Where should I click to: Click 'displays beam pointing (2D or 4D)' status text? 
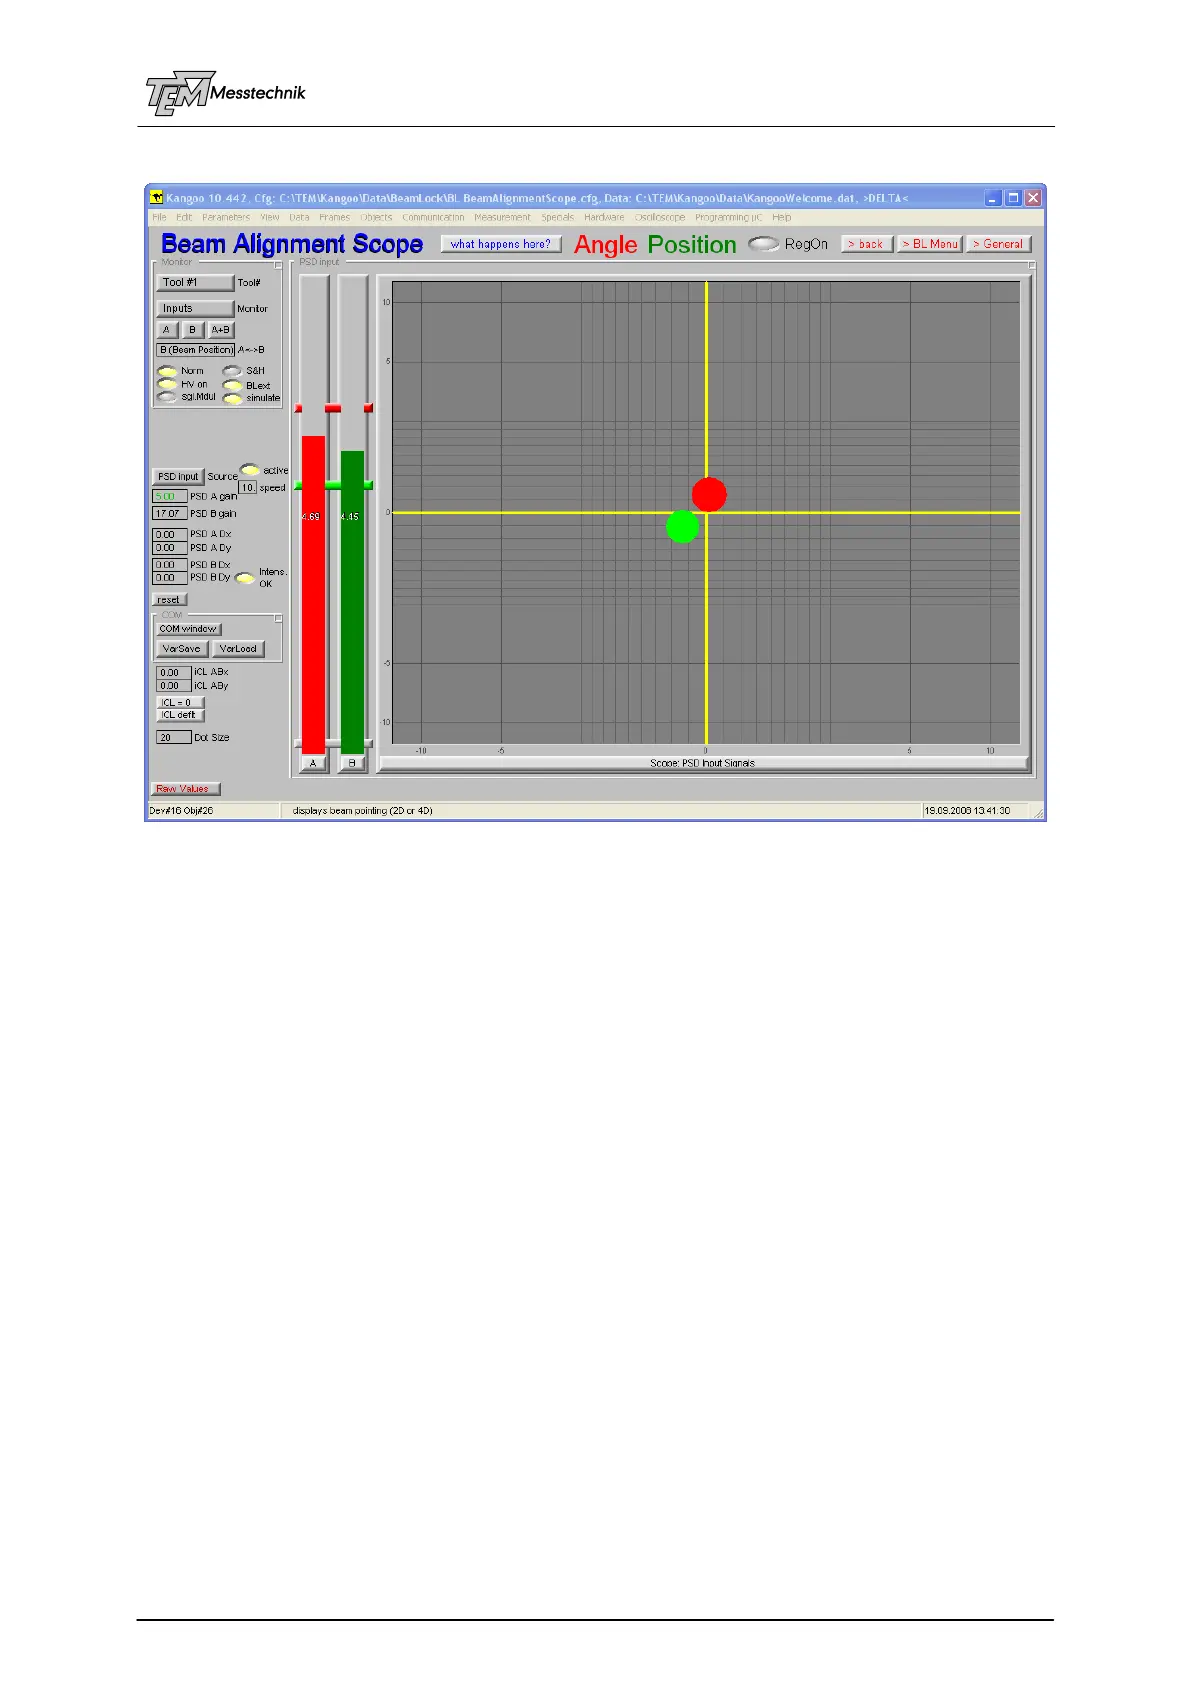363,810
